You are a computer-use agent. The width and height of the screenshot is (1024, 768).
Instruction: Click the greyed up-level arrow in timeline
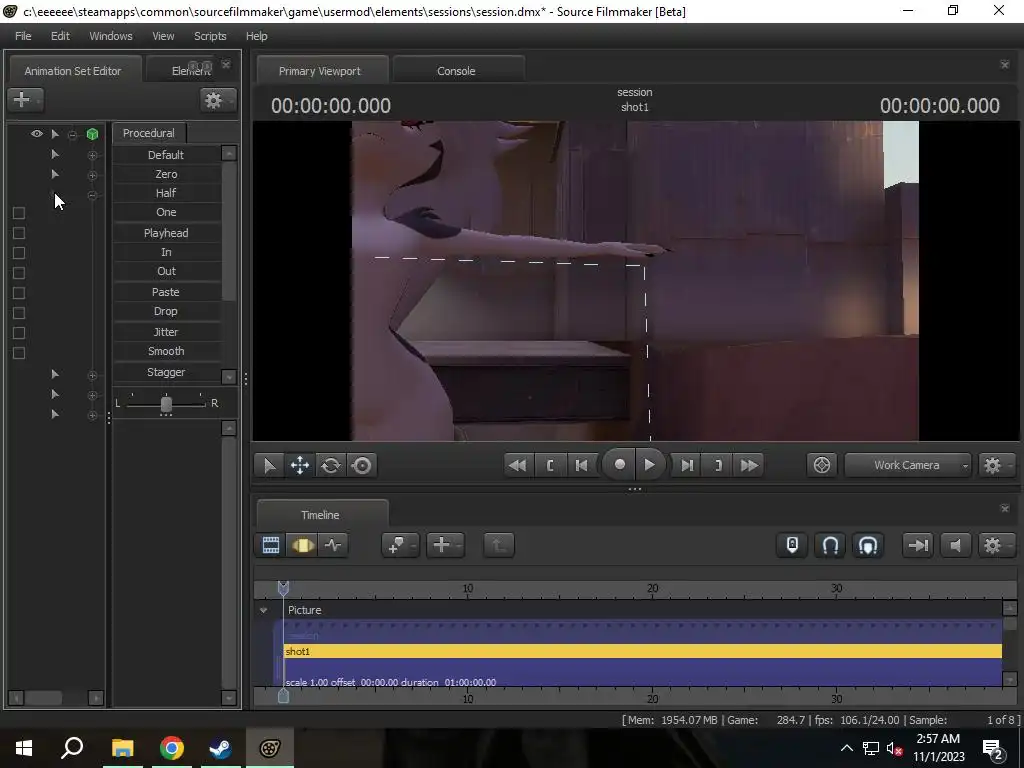pos(499,545)
